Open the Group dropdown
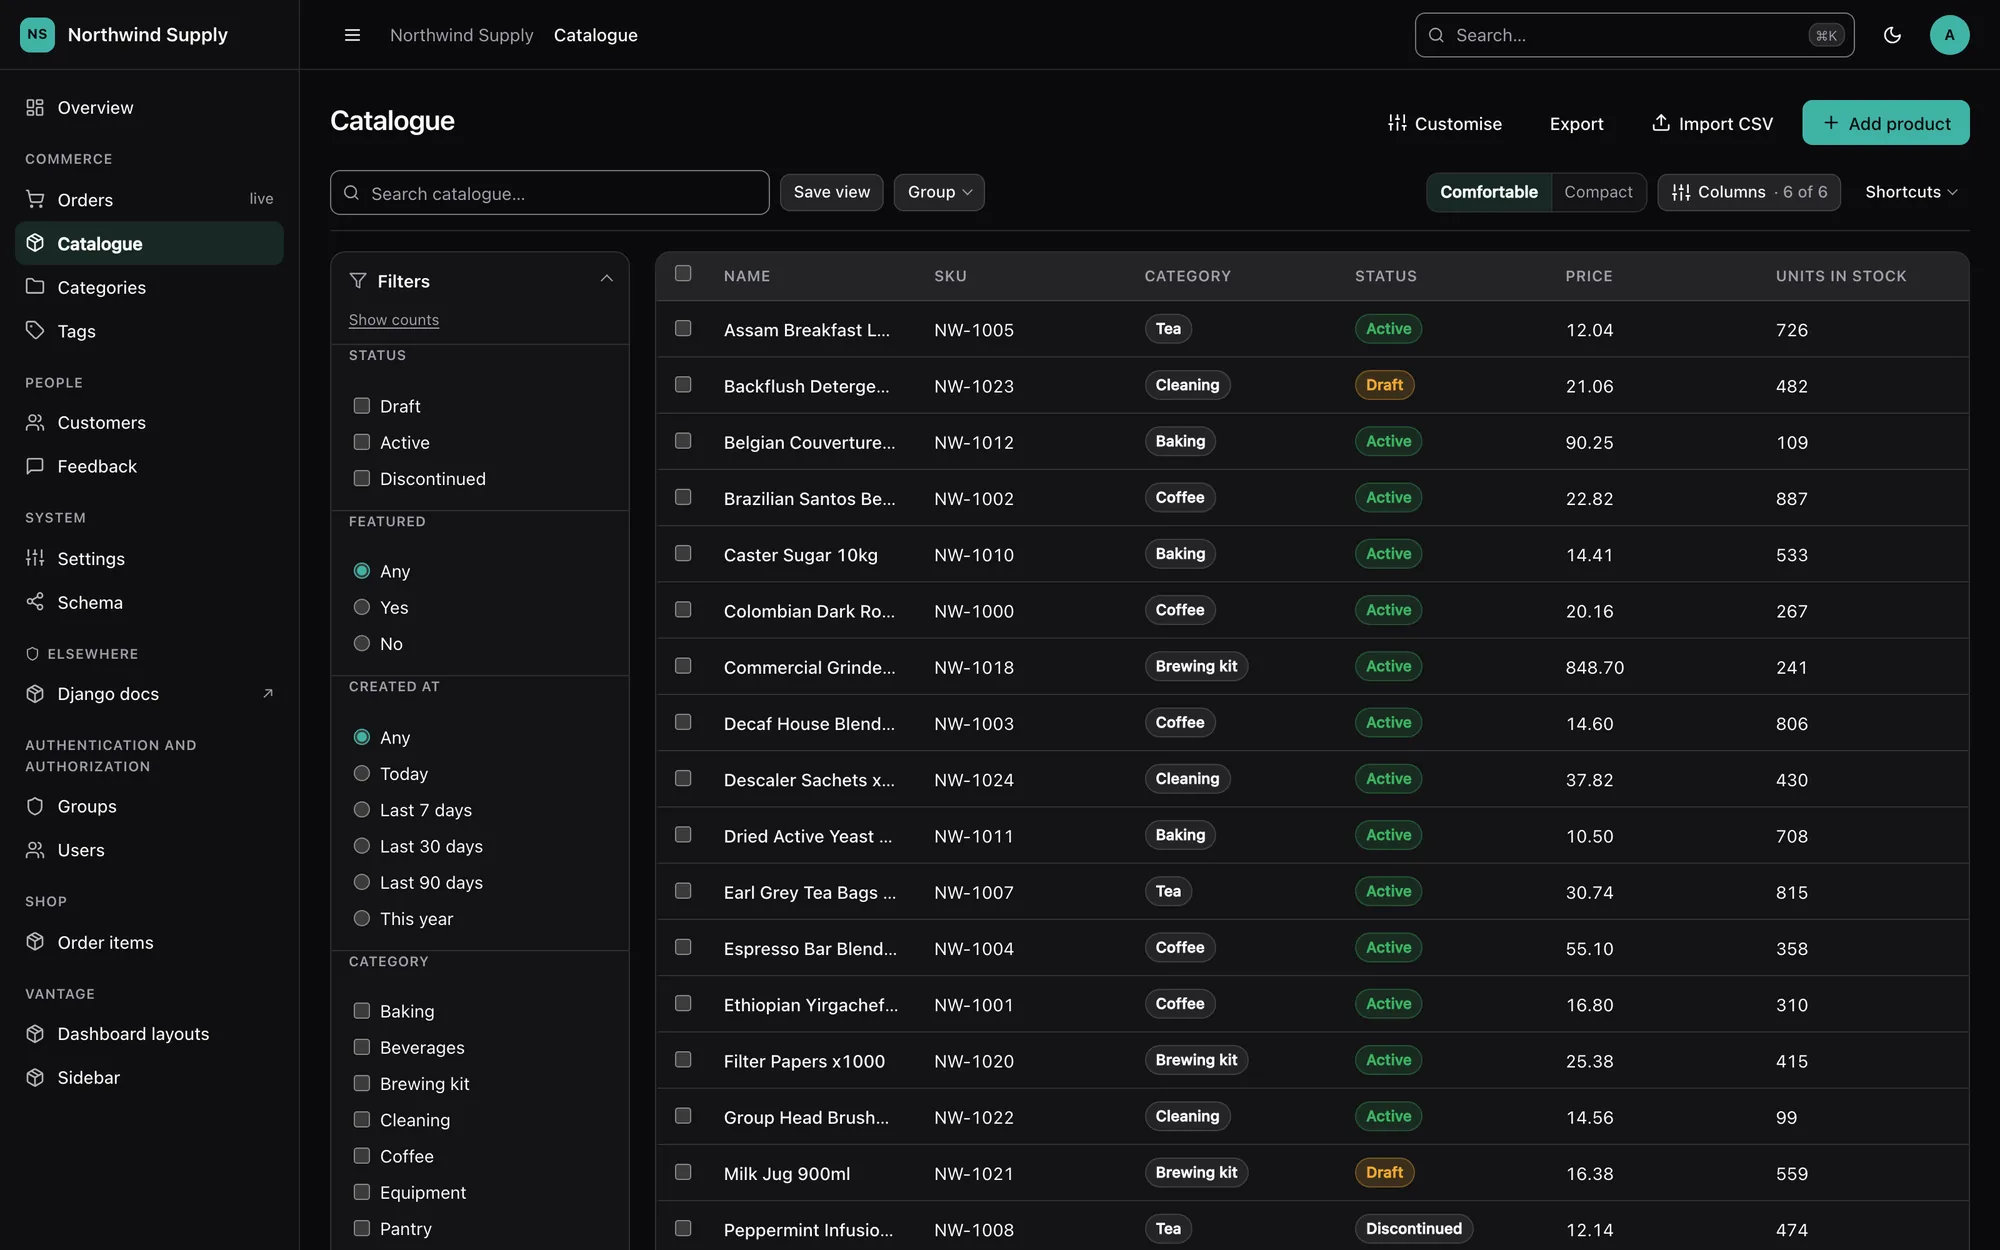Viewport: 2000px width, 1250px height. (939, 192)
